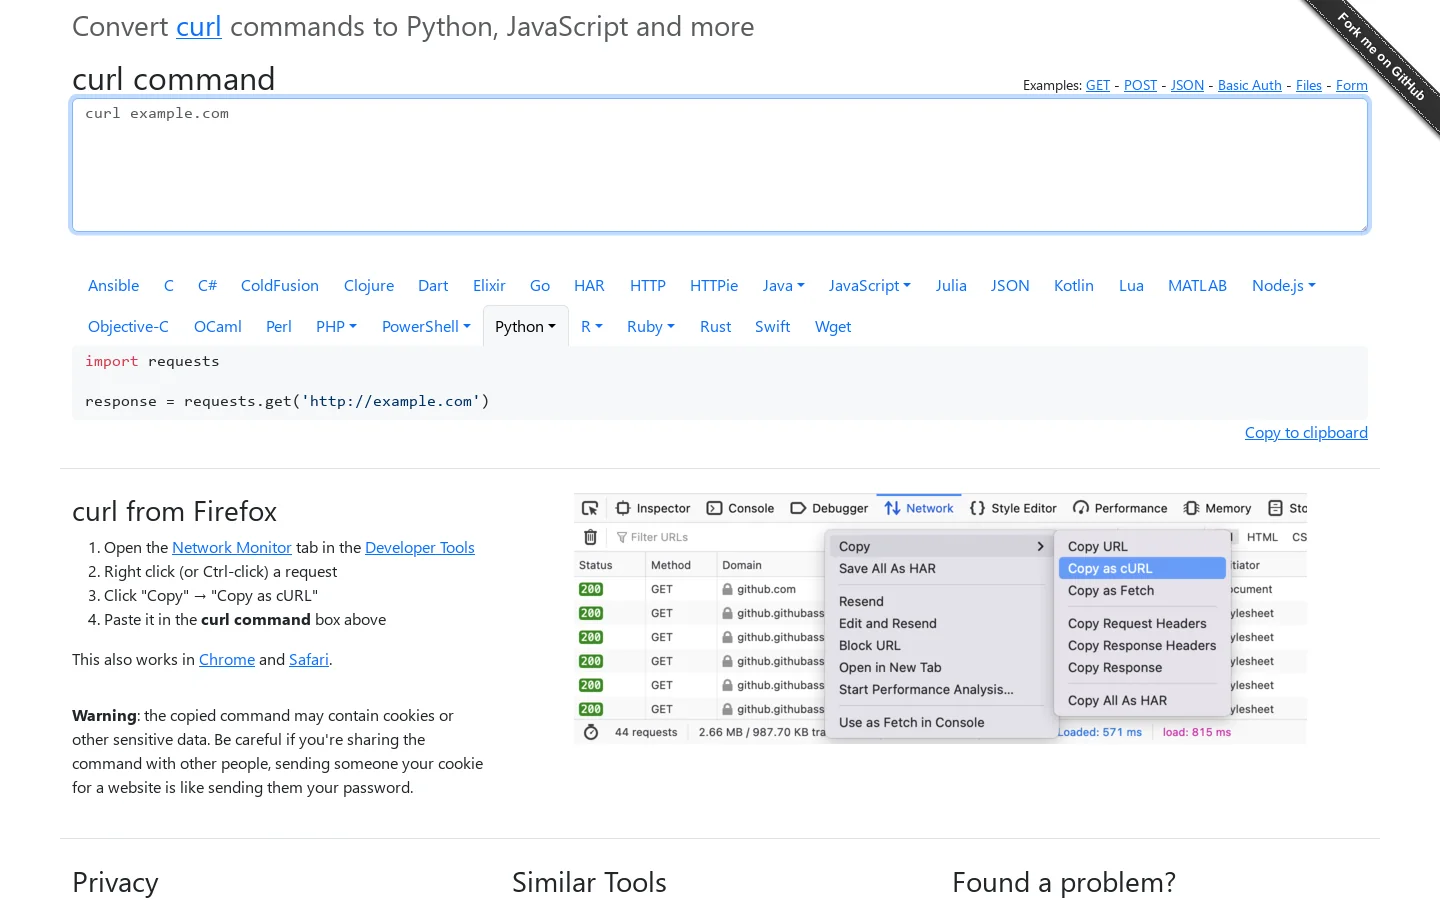Expand the PHP options dropdown

pos(336,327)
